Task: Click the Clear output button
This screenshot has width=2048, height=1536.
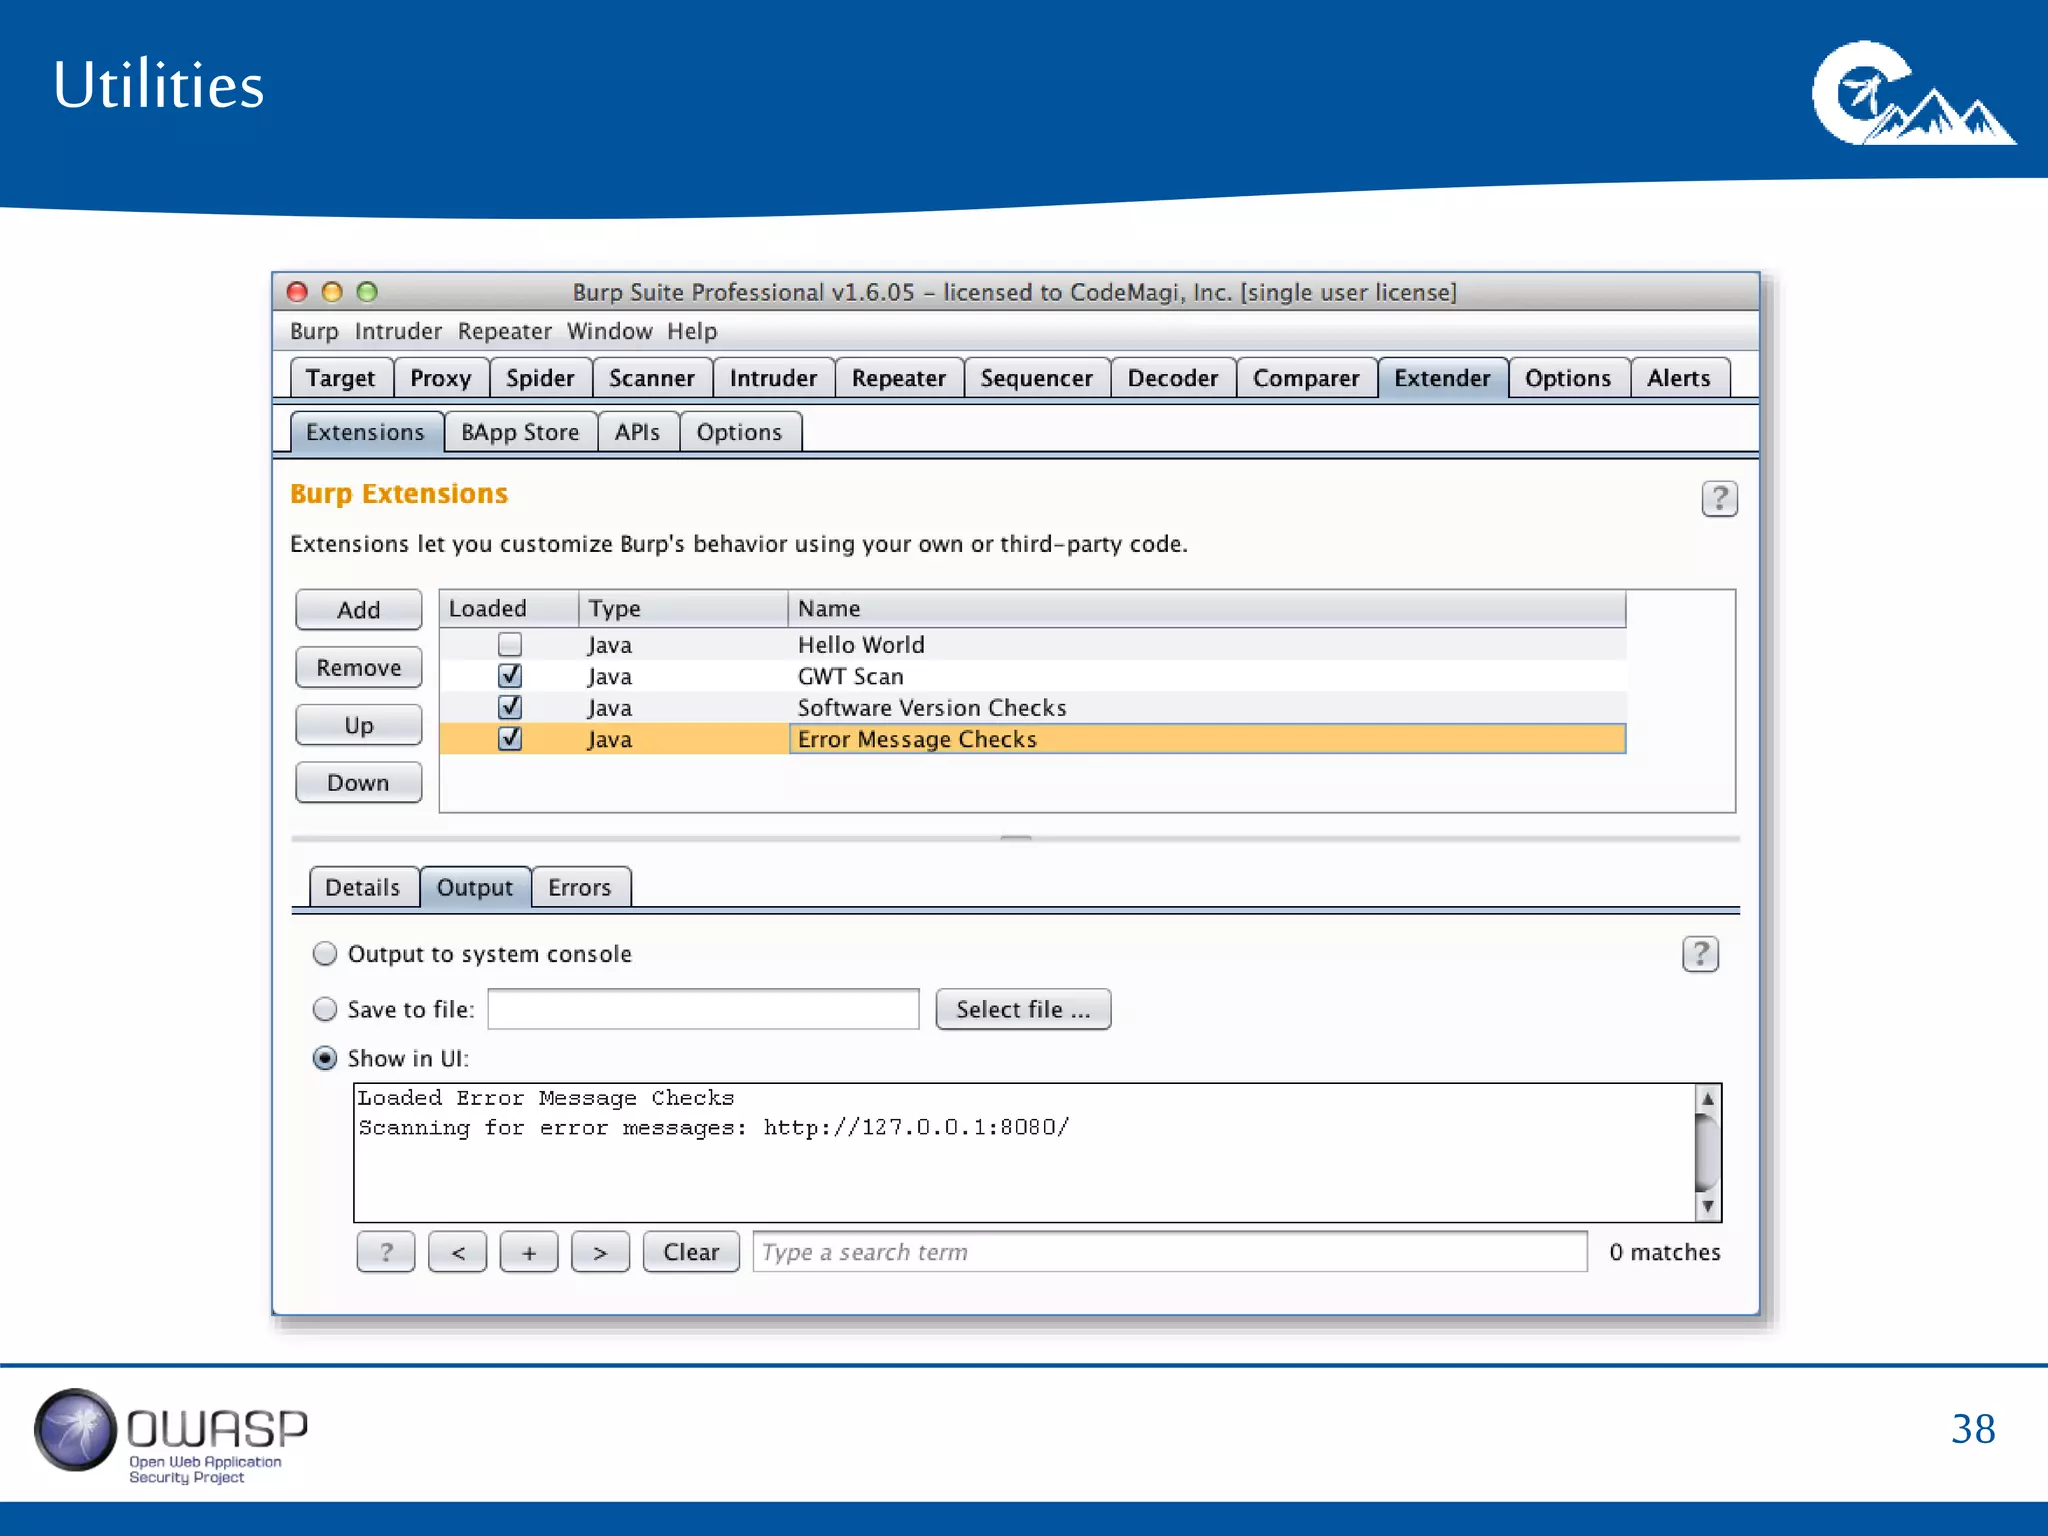Action: tap(691, 1252)
